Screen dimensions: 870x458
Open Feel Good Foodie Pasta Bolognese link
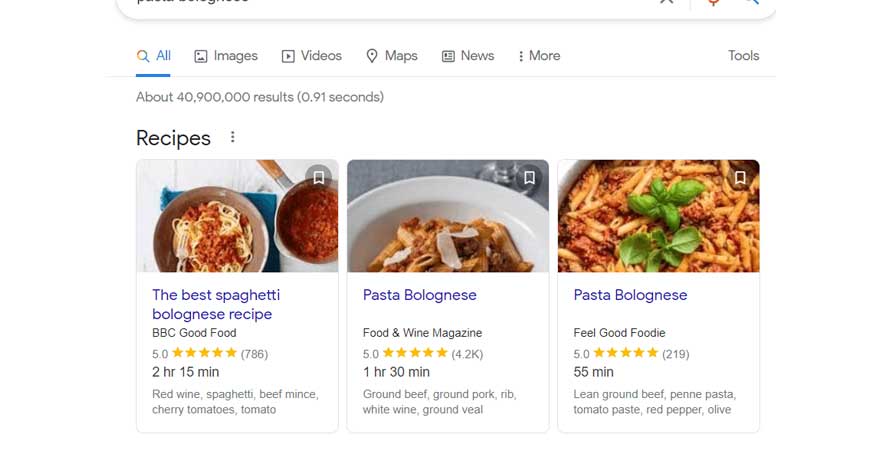tap(630, 295)
